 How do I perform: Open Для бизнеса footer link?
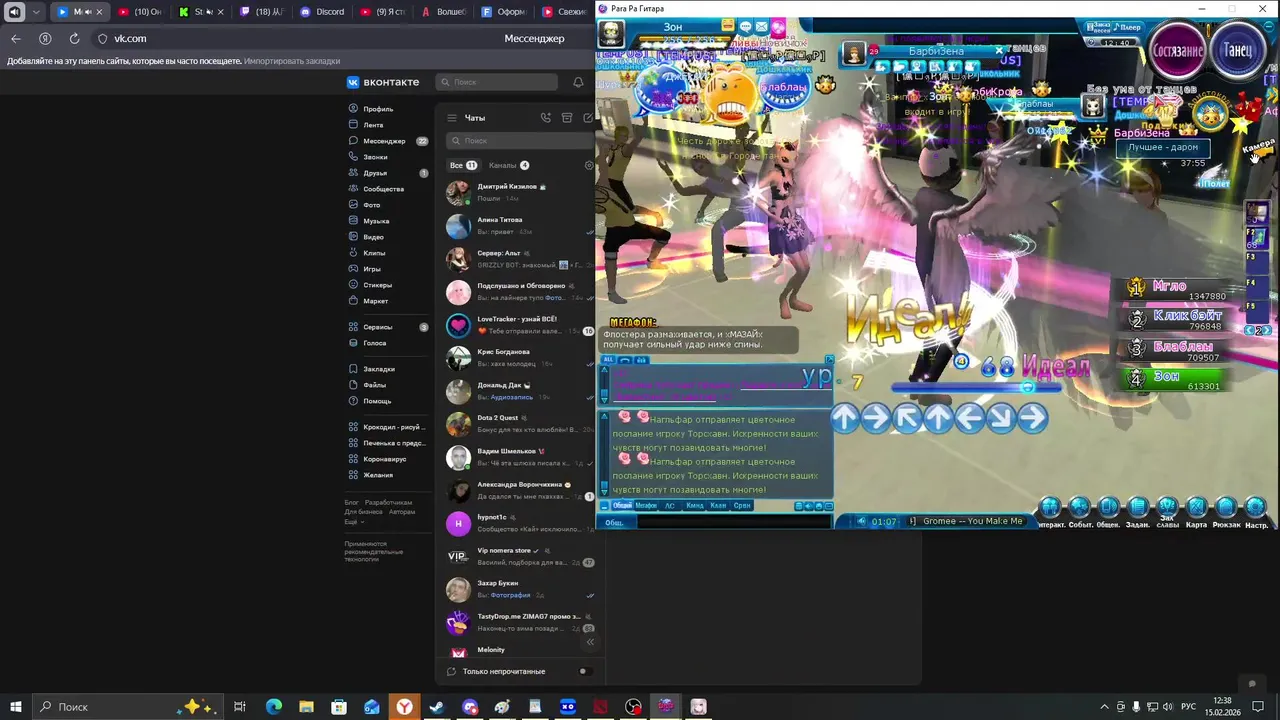click(364, 512)
